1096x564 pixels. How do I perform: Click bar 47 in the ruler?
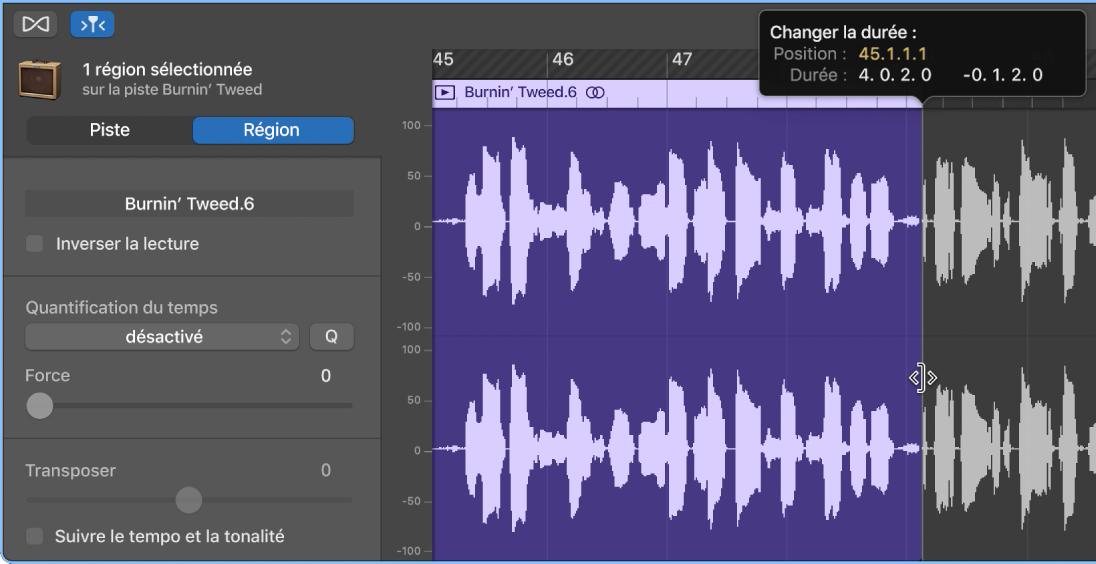point(682,60)
